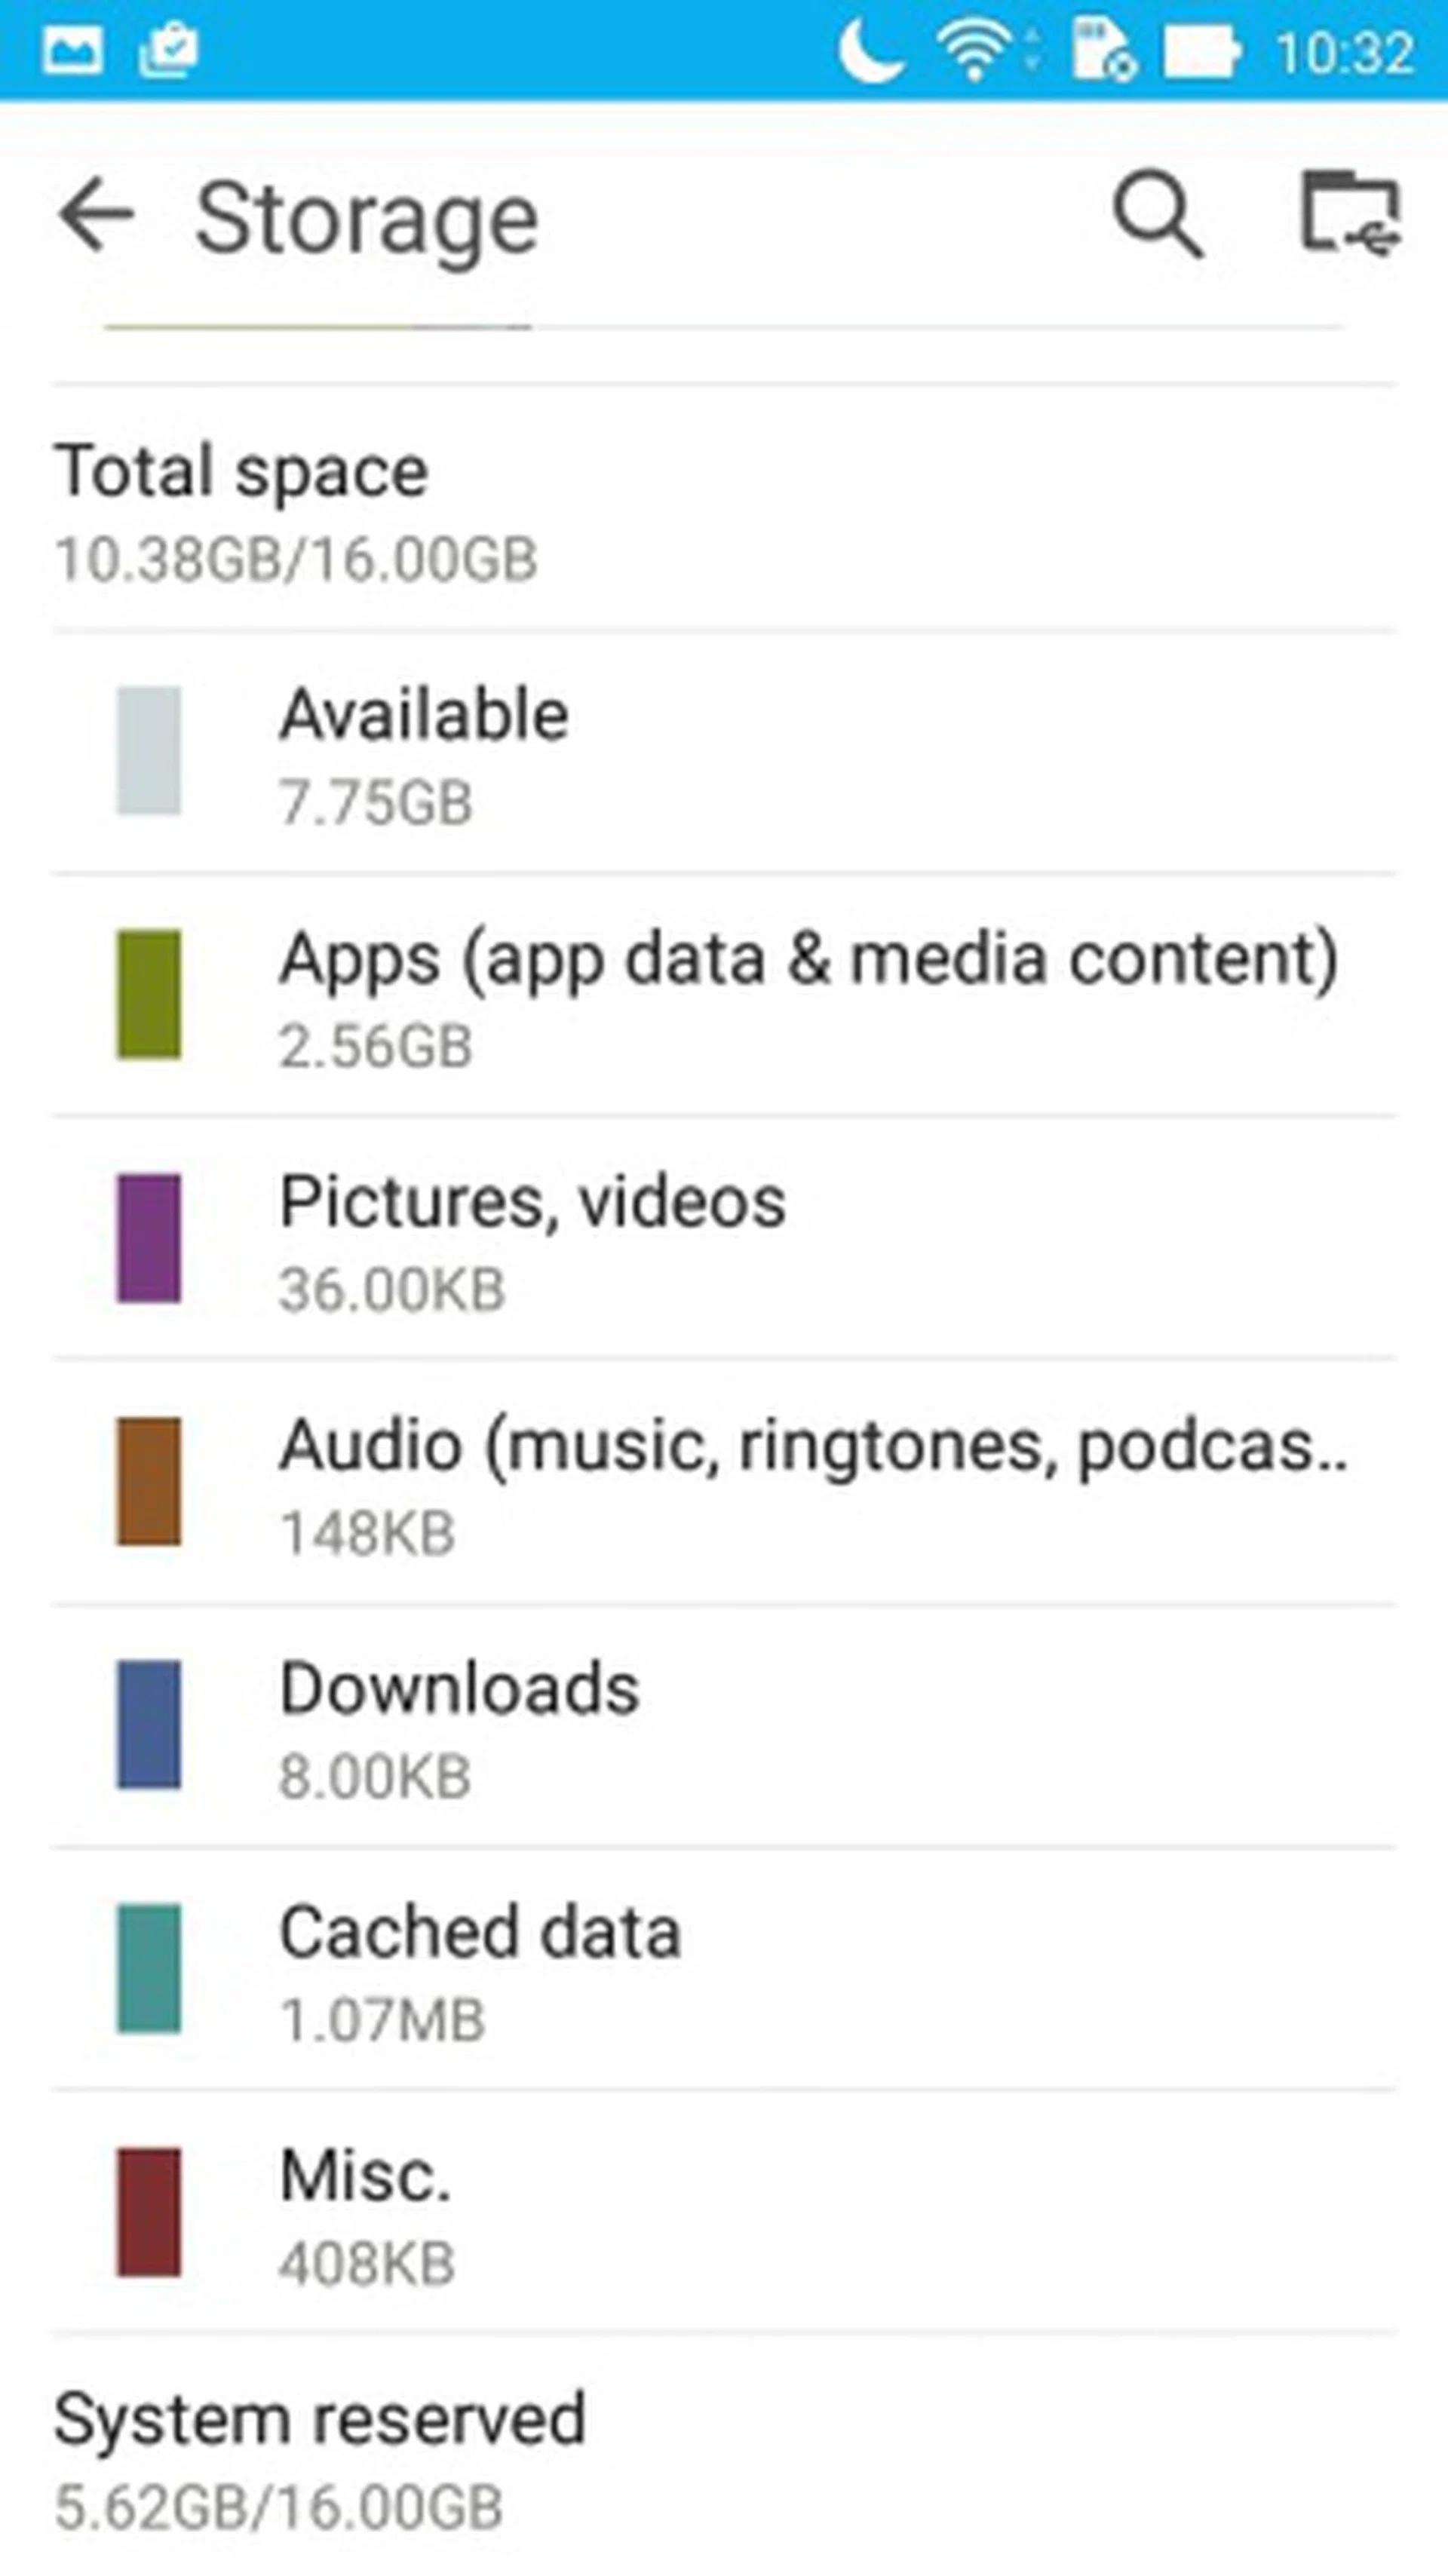Tap the briefcase notification icon
Viewport: 1448px width, 2576px height.
(x=167, y=50)
